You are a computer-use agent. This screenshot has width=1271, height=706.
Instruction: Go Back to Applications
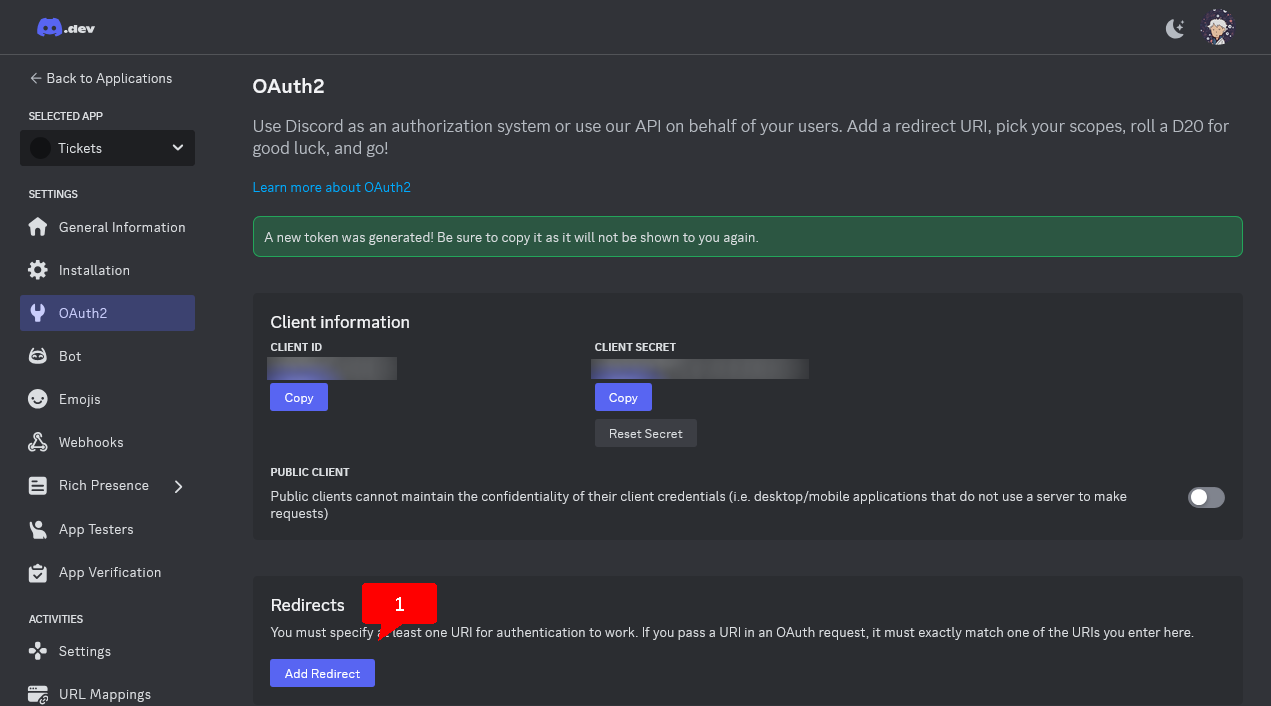click(x=100, y=78)
